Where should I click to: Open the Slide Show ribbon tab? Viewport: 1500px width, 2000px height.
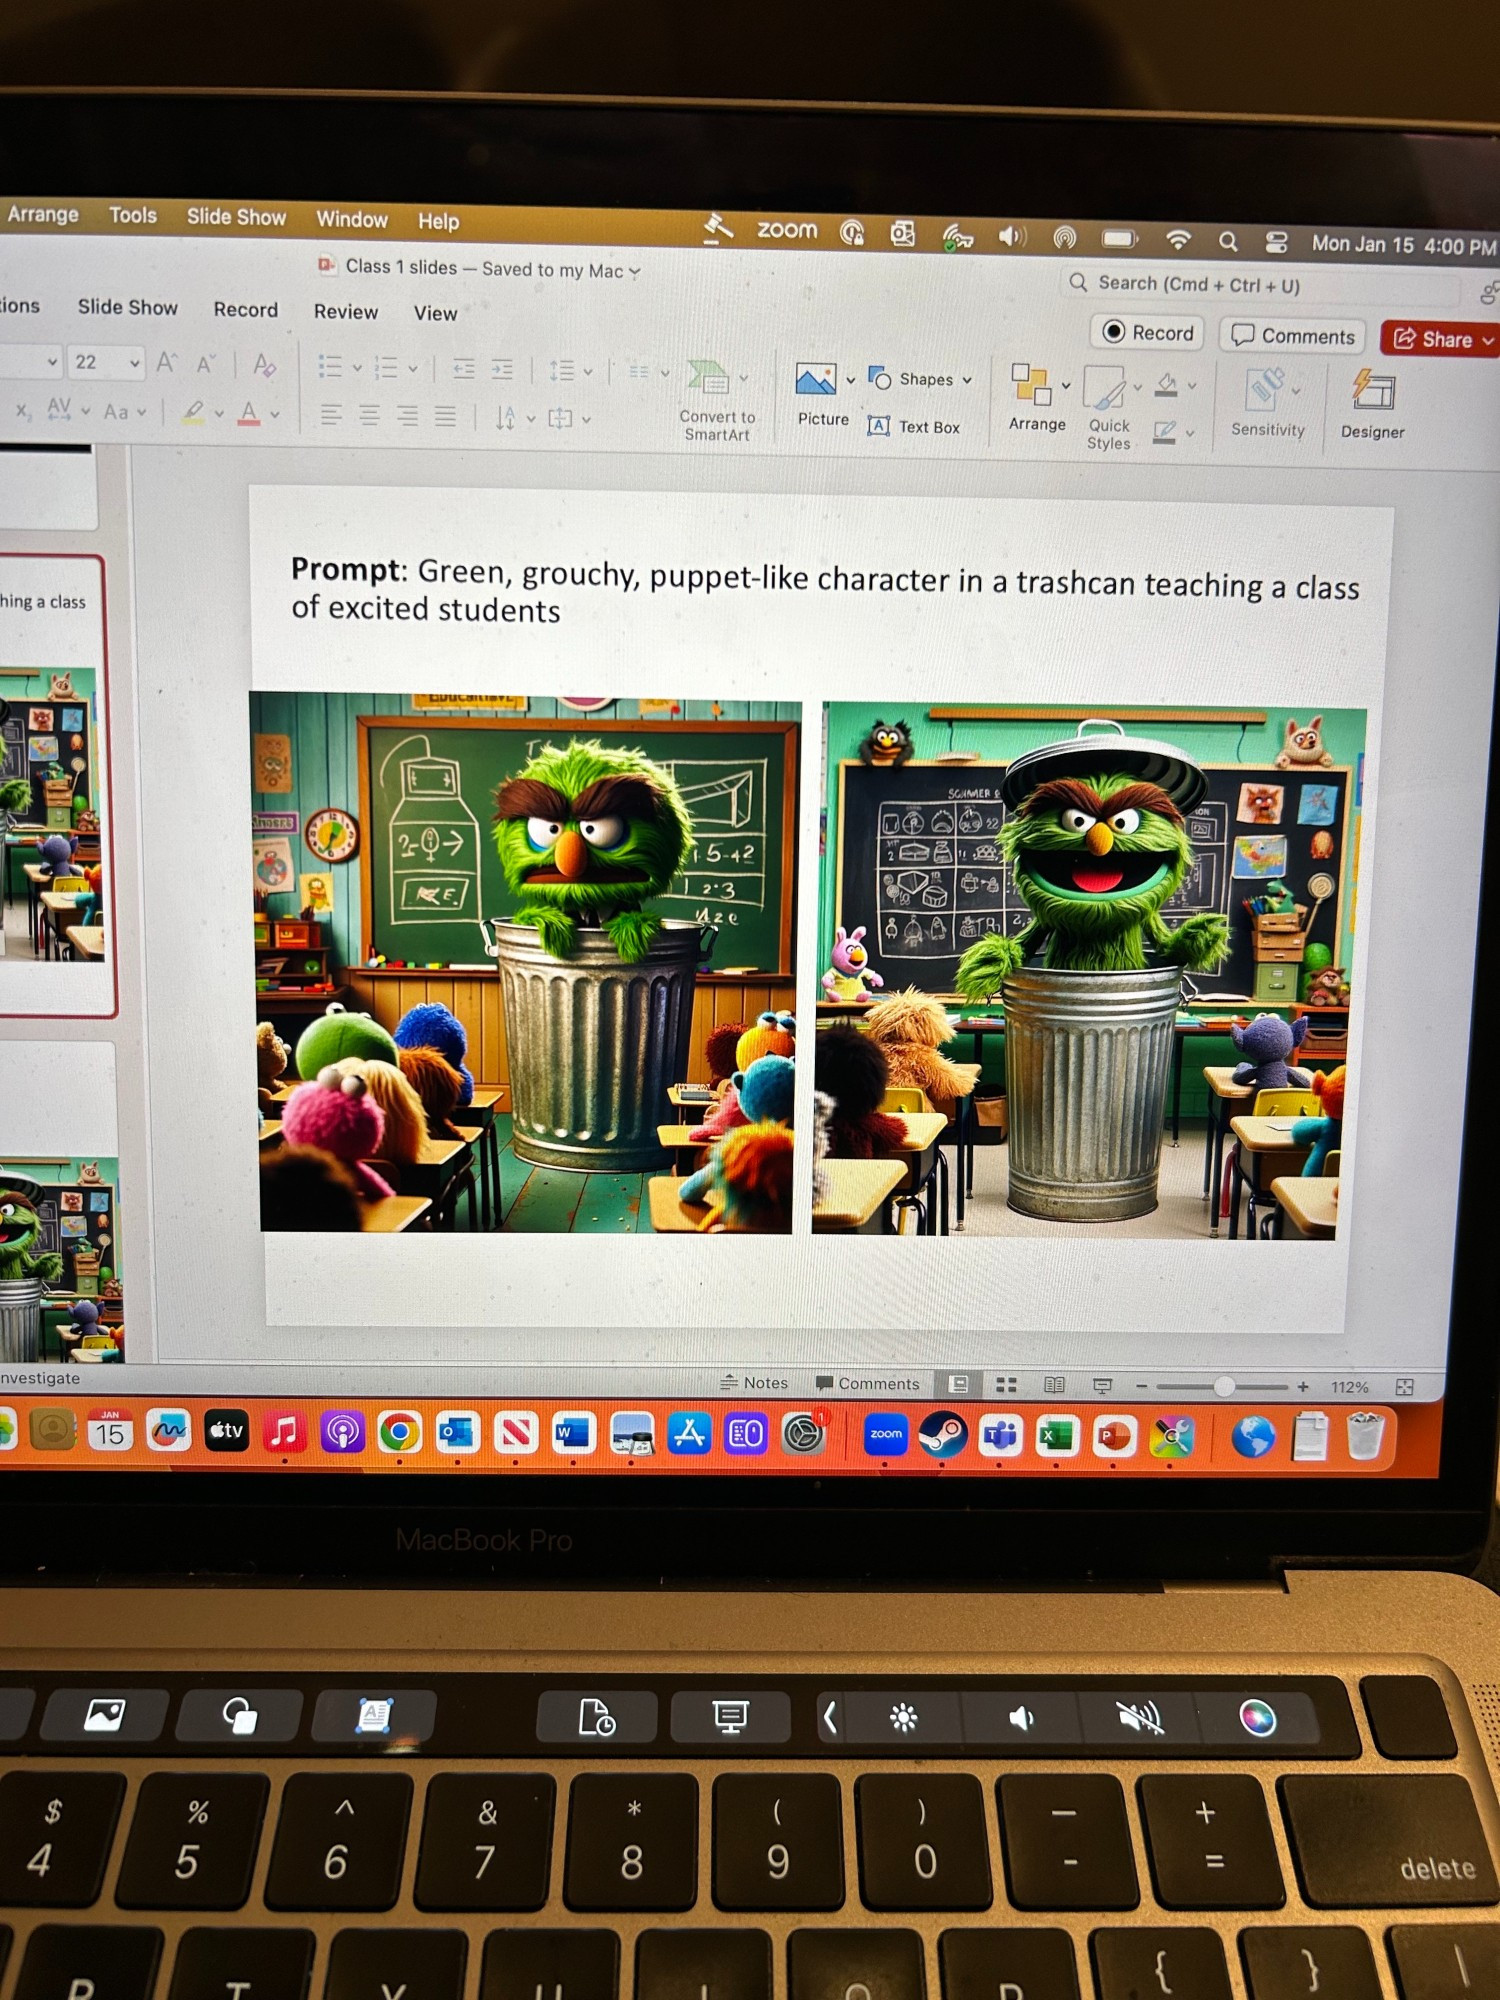click(x=127, y=307)
